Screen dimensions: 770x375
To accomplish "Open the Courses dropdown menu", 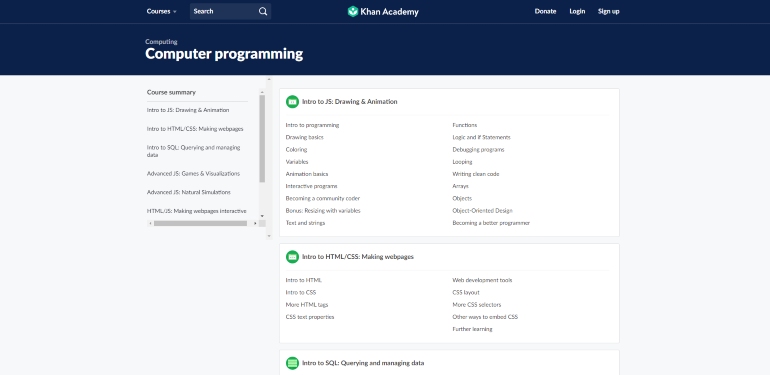I will (162, 11).
